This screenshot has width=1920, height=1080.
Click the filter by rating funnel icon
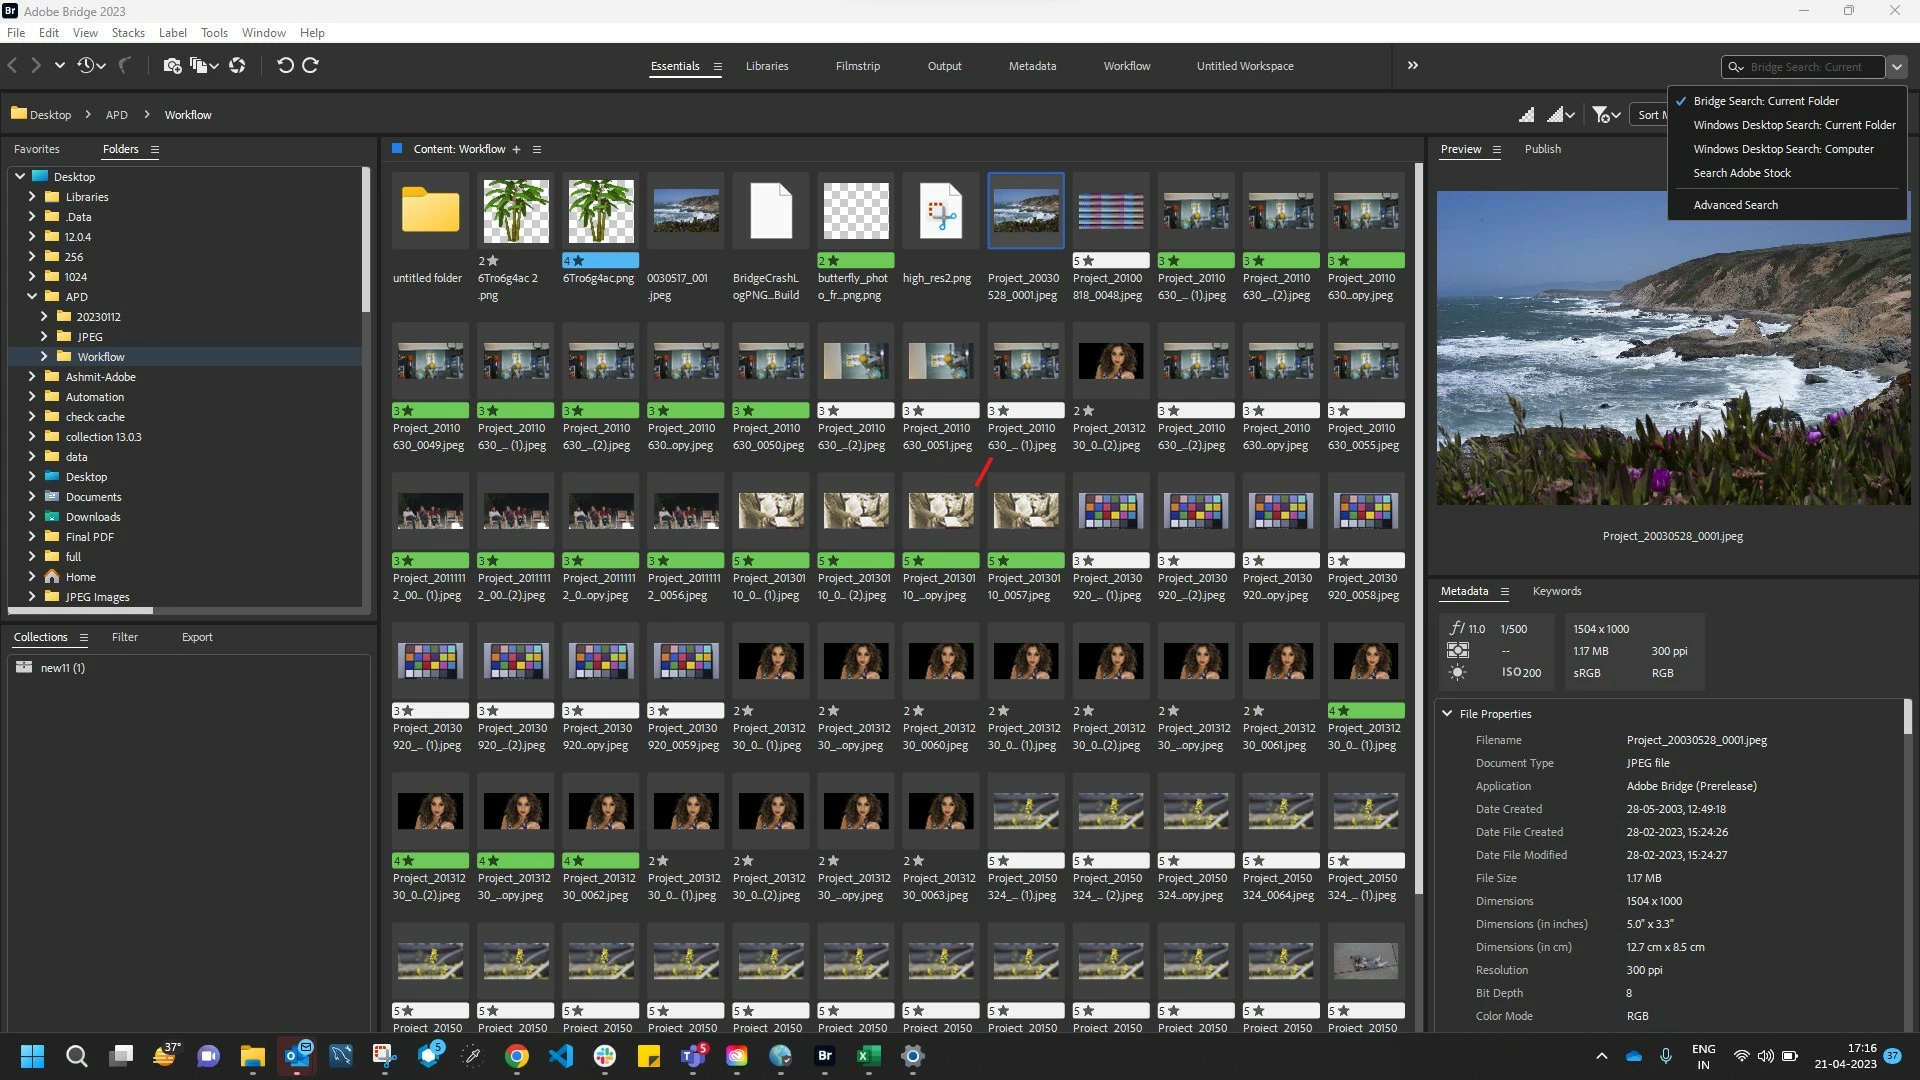[x=1600, y=115]
